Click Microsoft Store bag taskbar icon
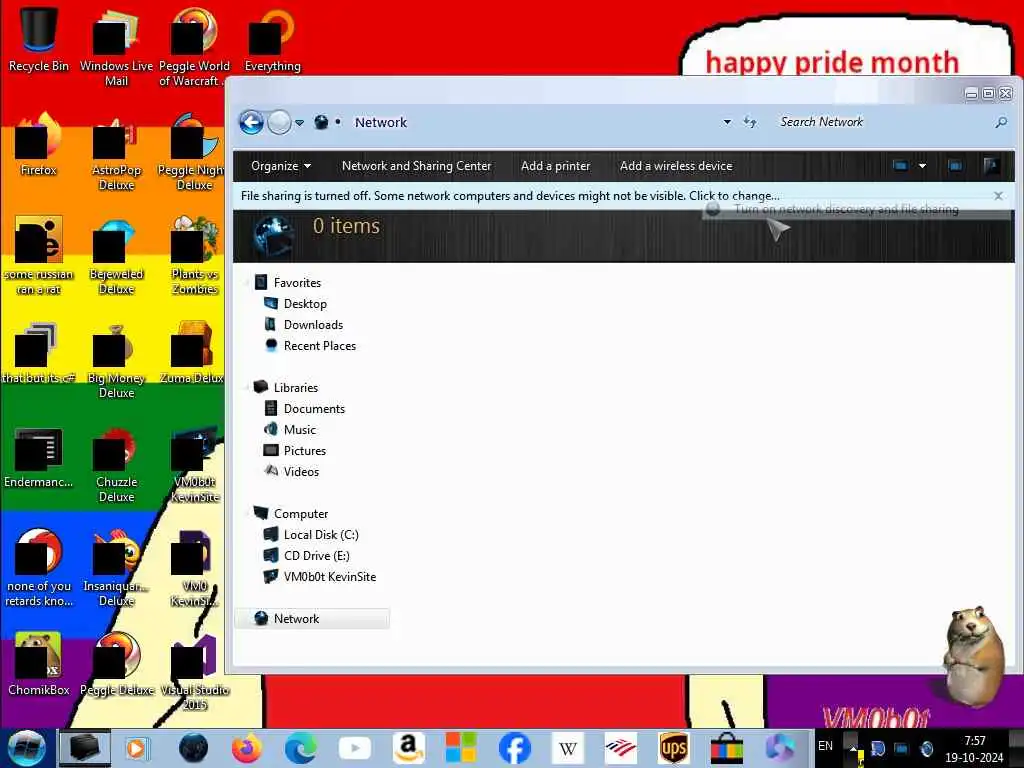This screenshot has width=1024, height=768. (x=726, y=748)
